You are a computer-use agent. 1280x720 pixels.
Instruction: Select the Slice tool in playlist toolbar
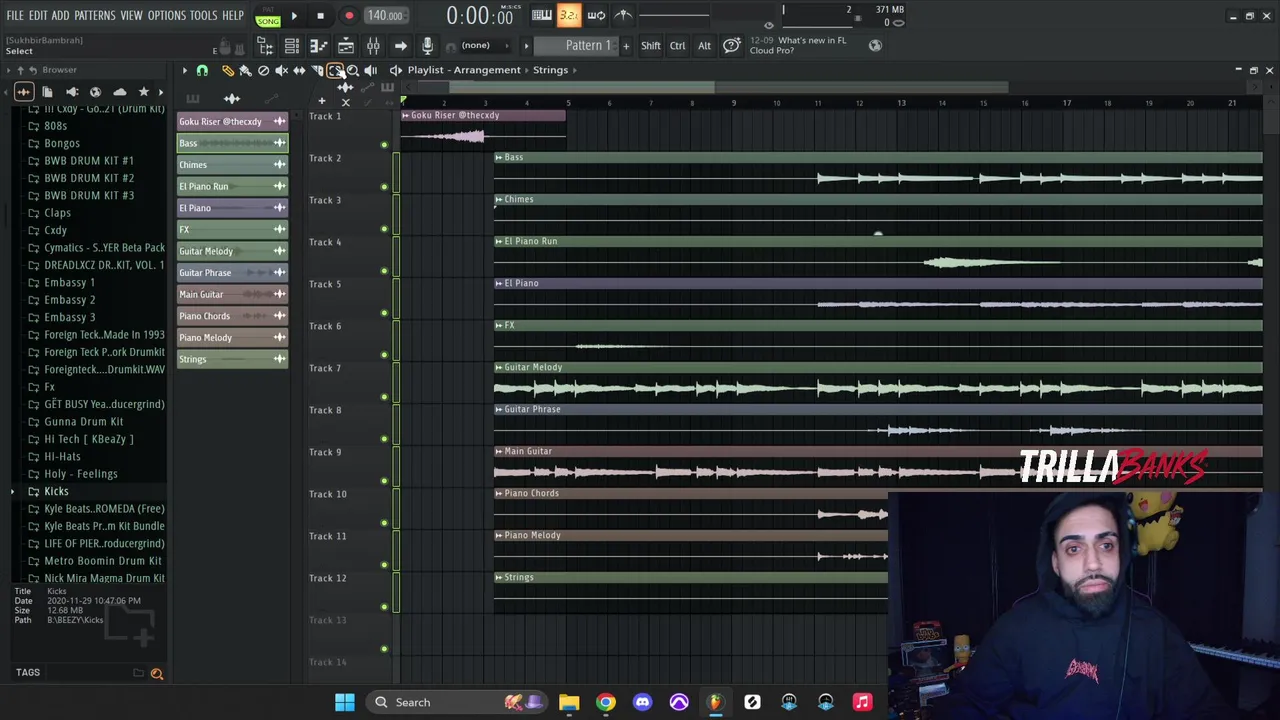tap(317, 70)
